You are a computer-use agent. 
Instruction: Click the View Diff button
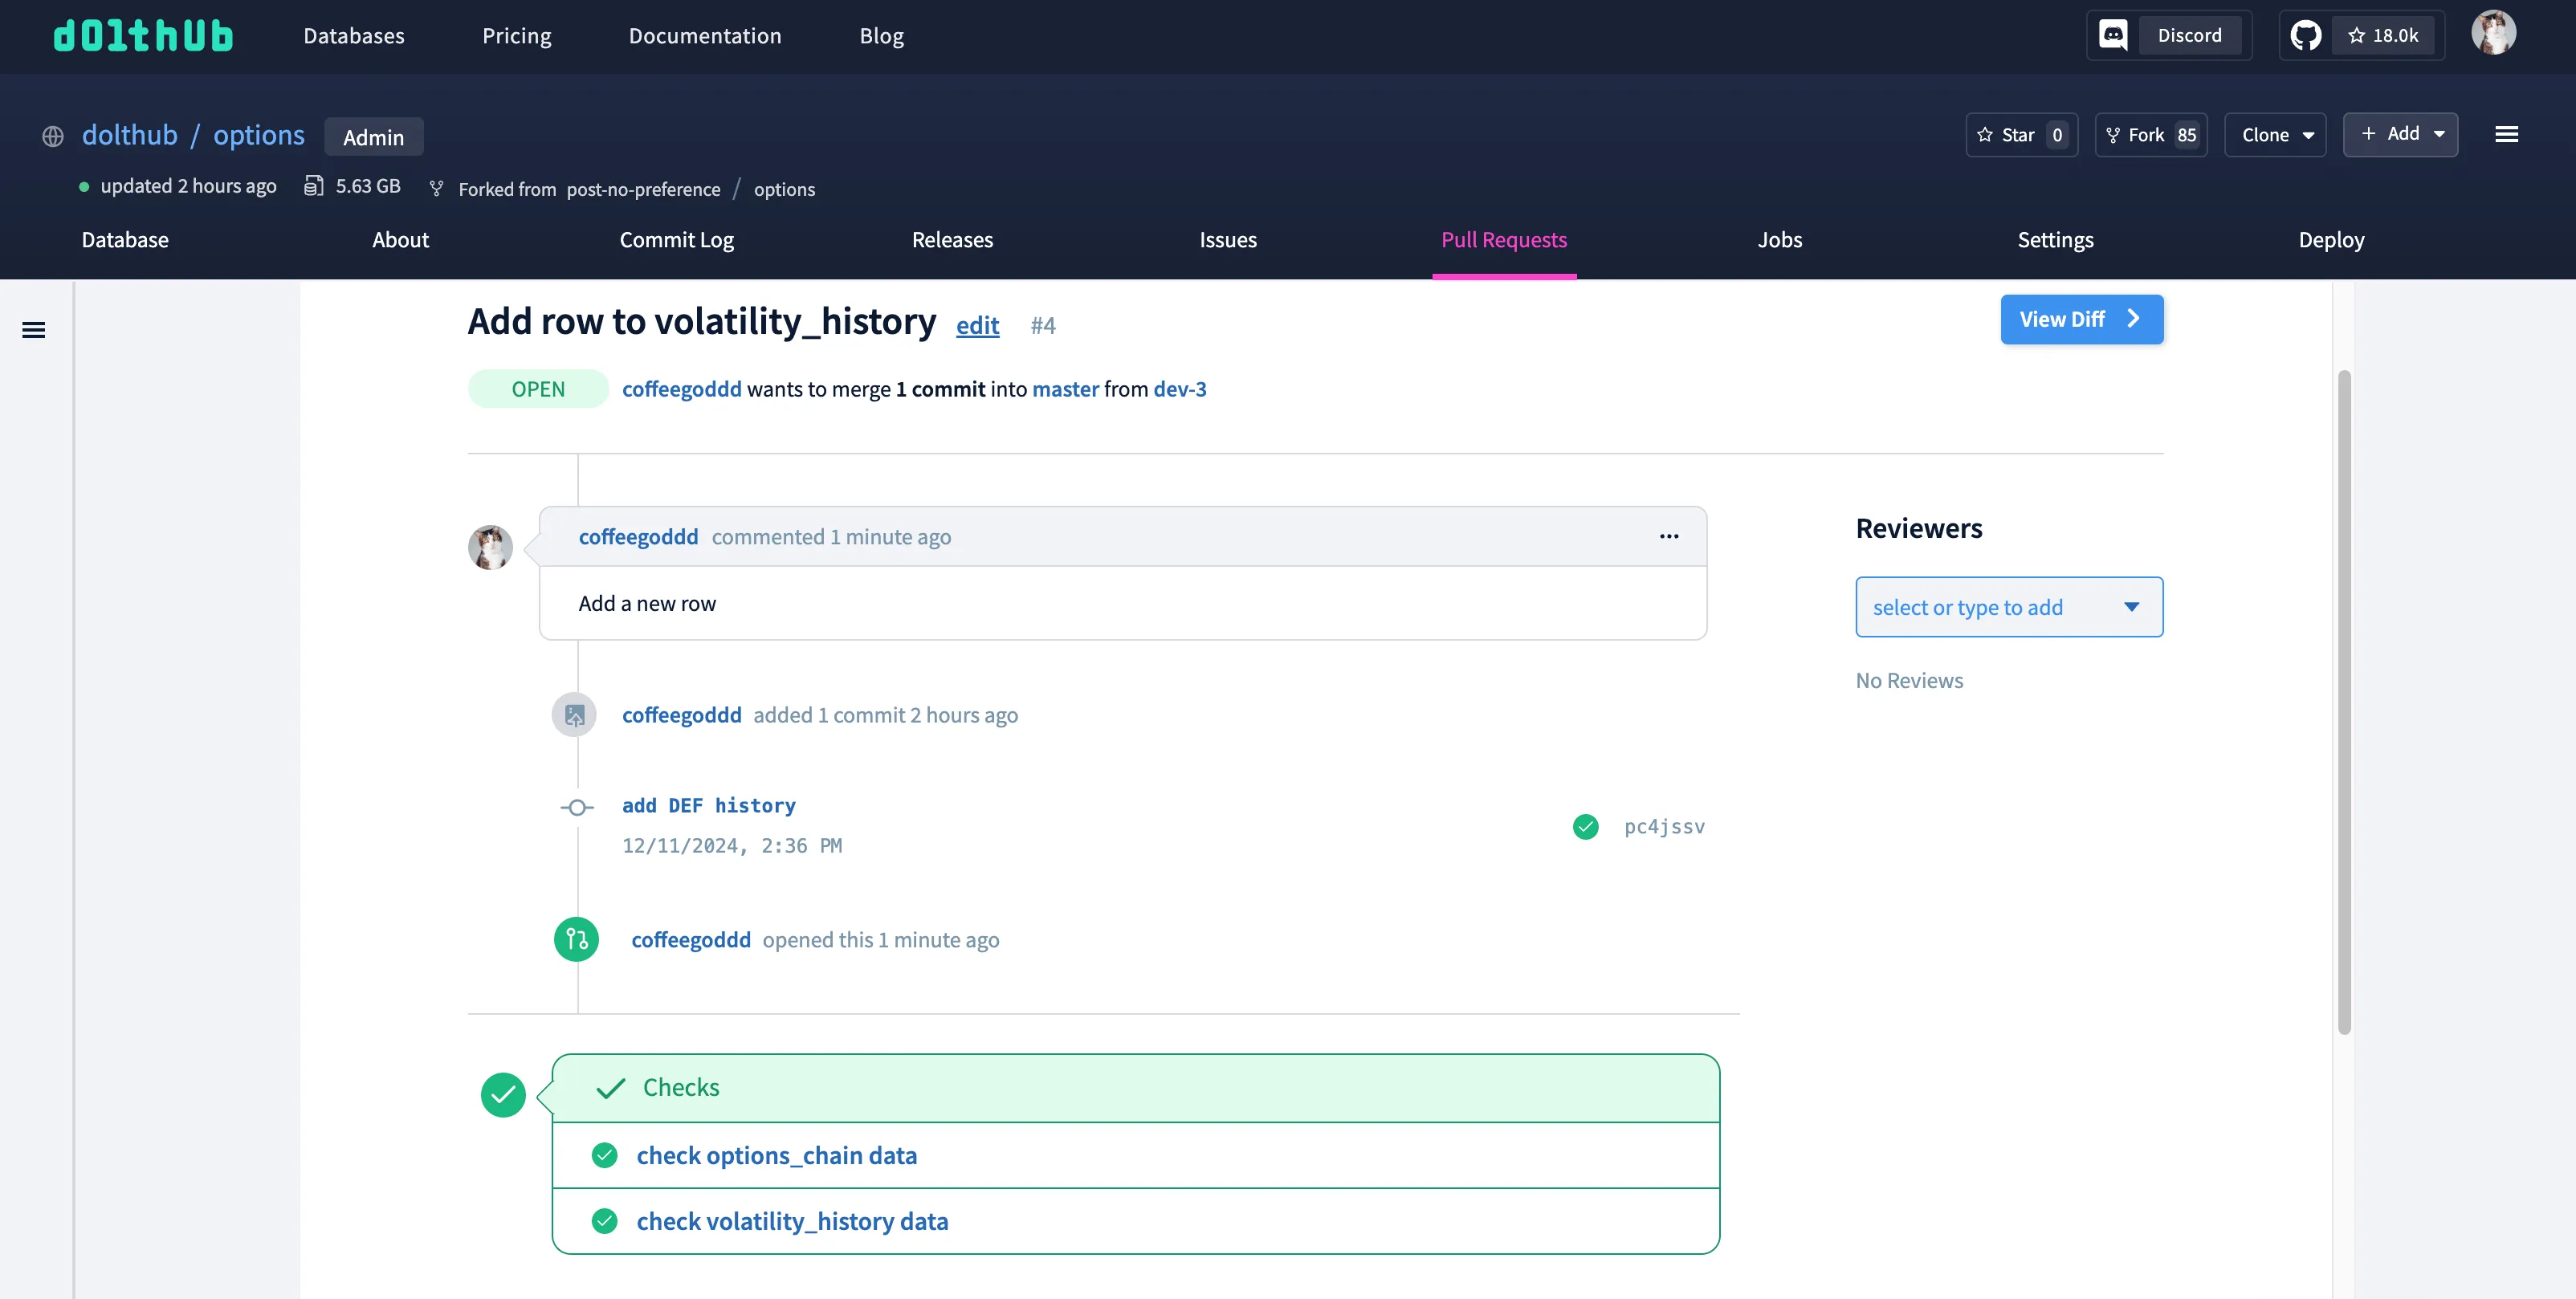(2081, 319)
